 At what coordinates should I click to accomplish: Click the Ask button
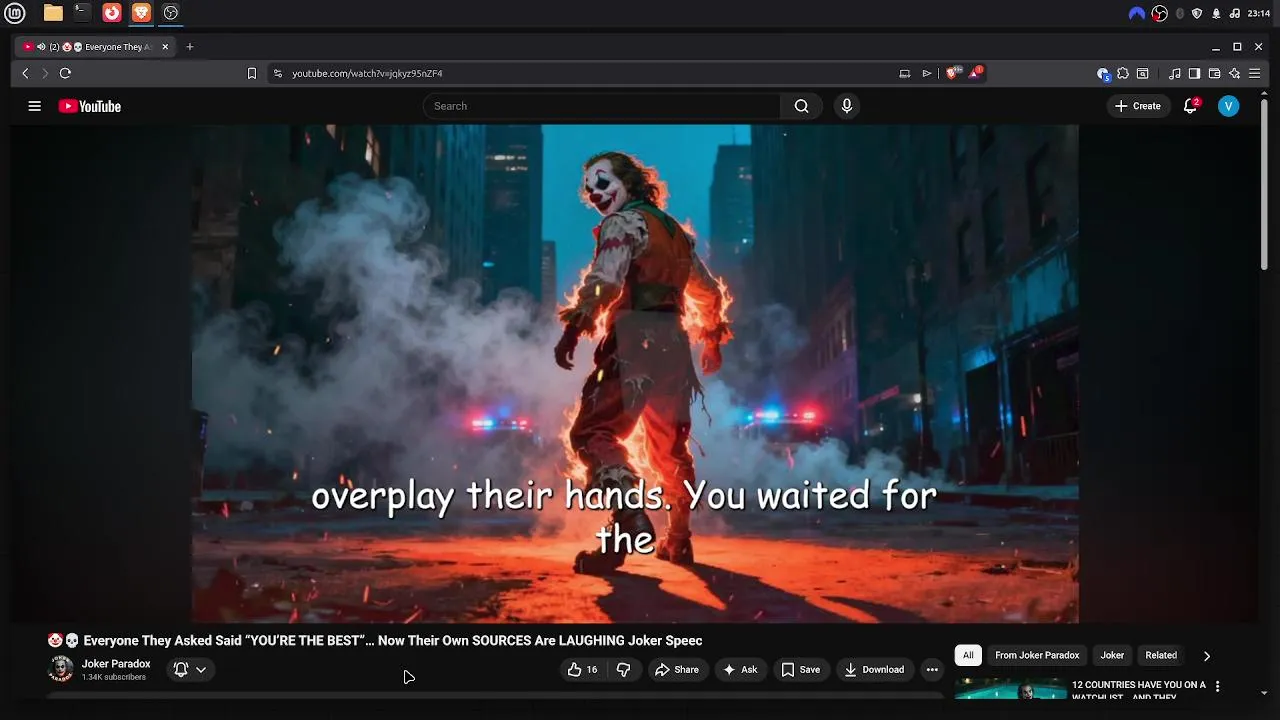(740, 670)
